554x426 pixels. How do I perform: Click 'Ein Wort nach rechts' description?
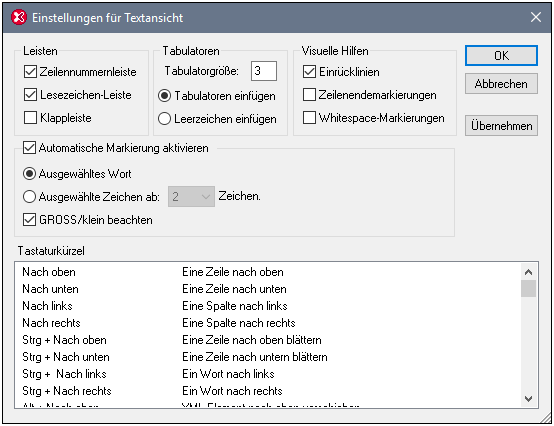(x=232, y=391)
